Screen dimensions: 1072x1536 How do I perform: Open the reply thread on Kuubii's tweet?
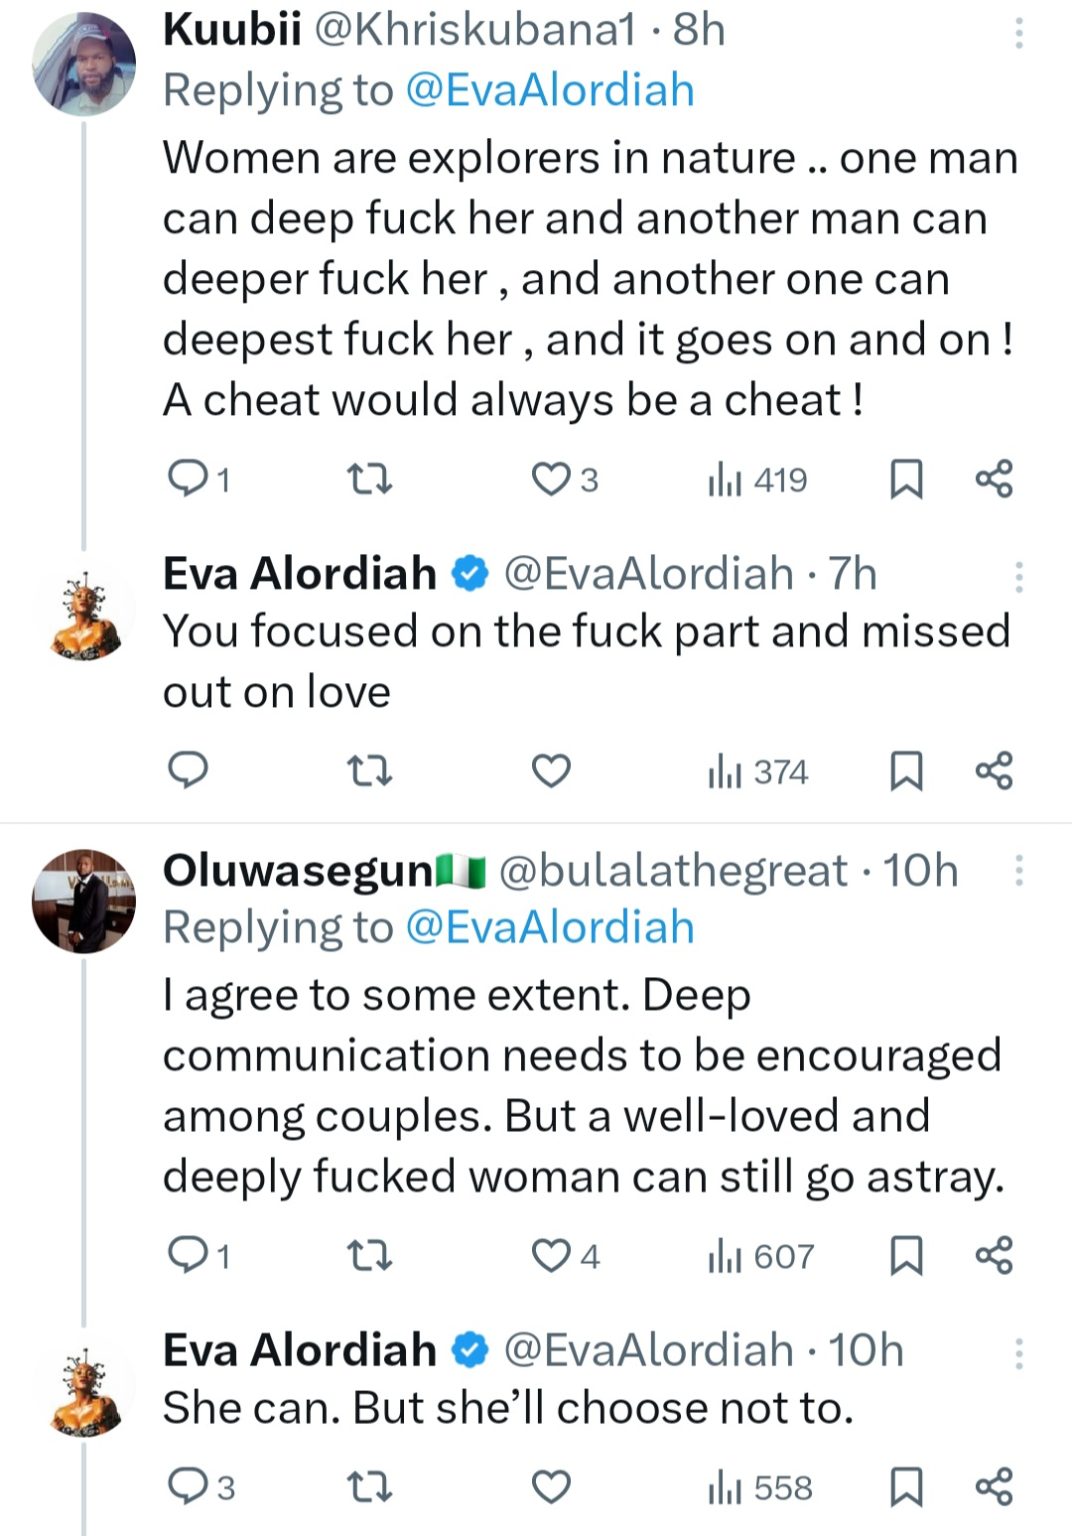186,480
